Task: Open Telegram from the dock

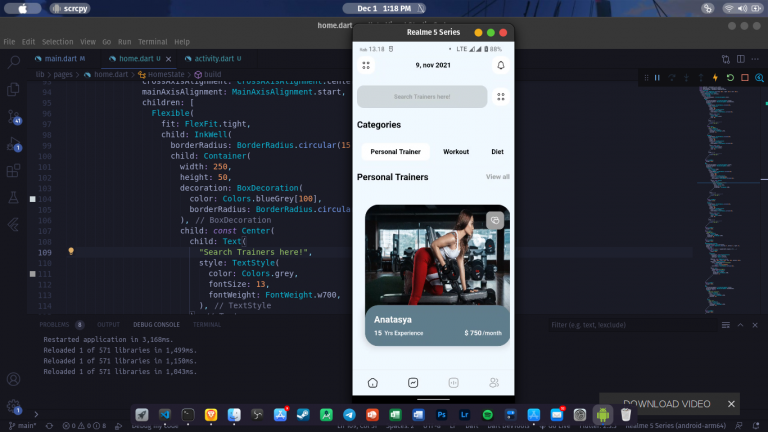Action: coord(349,415)
